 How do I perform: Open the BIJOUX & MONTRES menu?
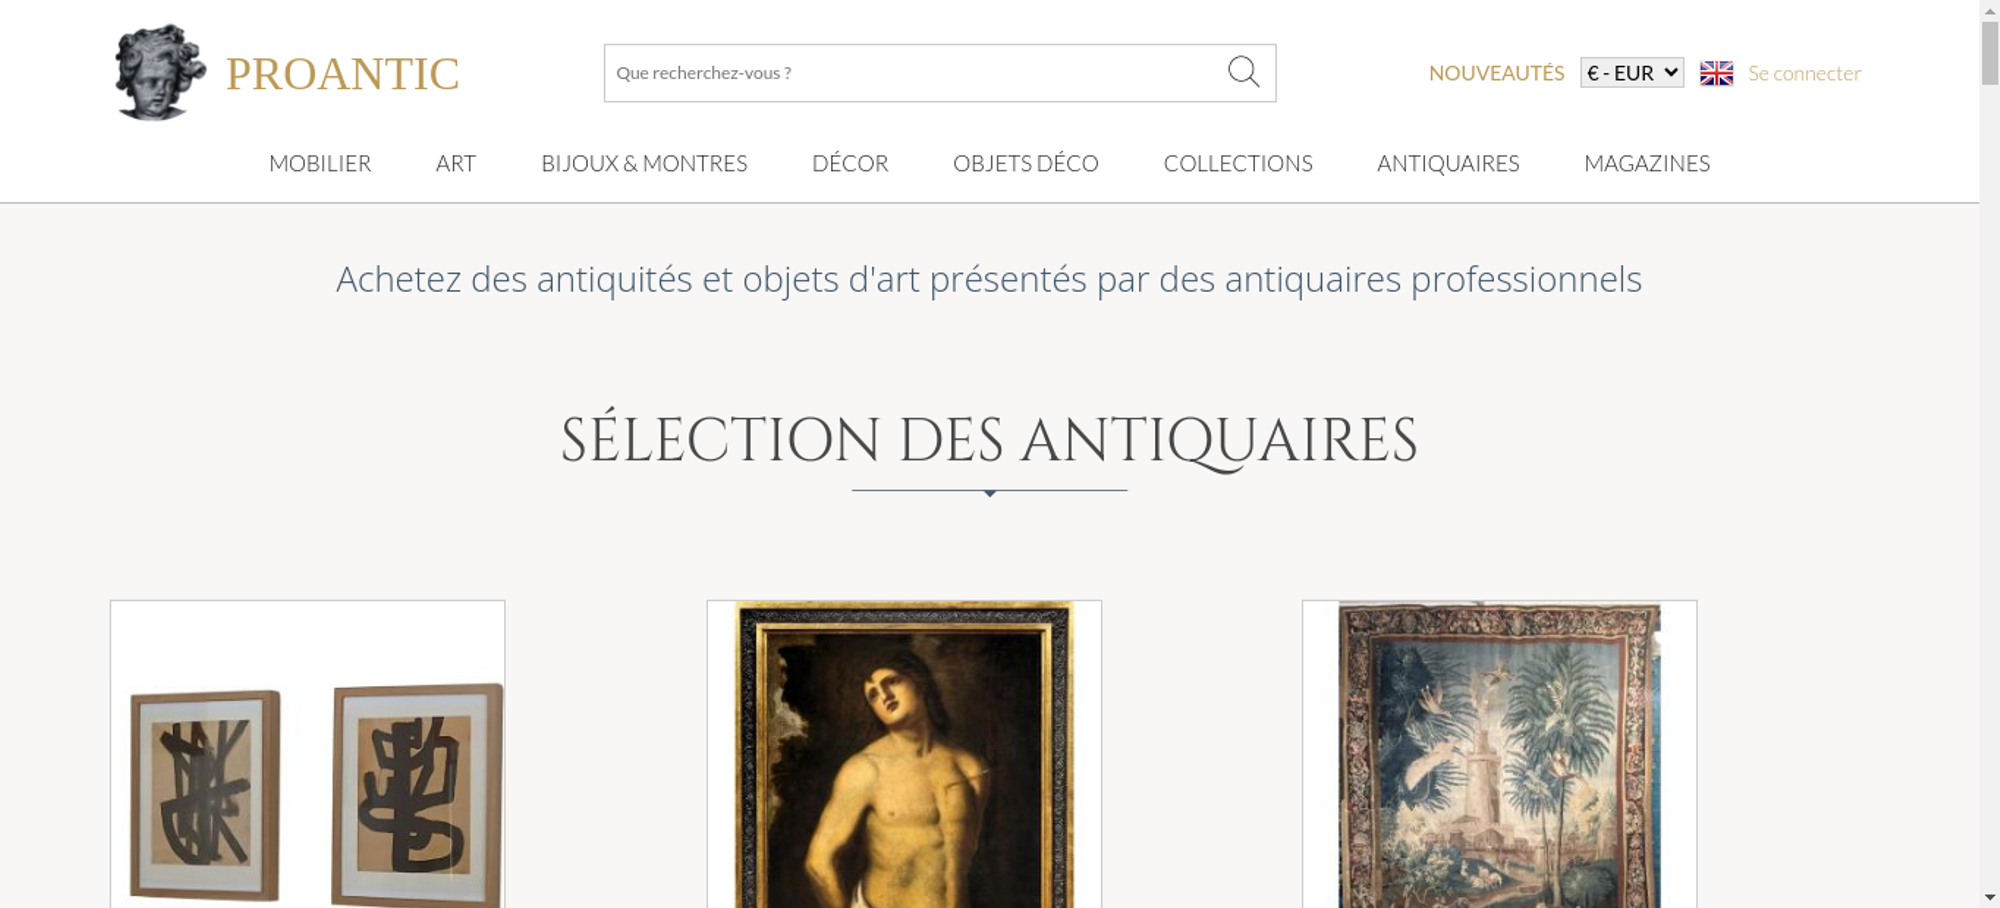click(x=644, y=163)
